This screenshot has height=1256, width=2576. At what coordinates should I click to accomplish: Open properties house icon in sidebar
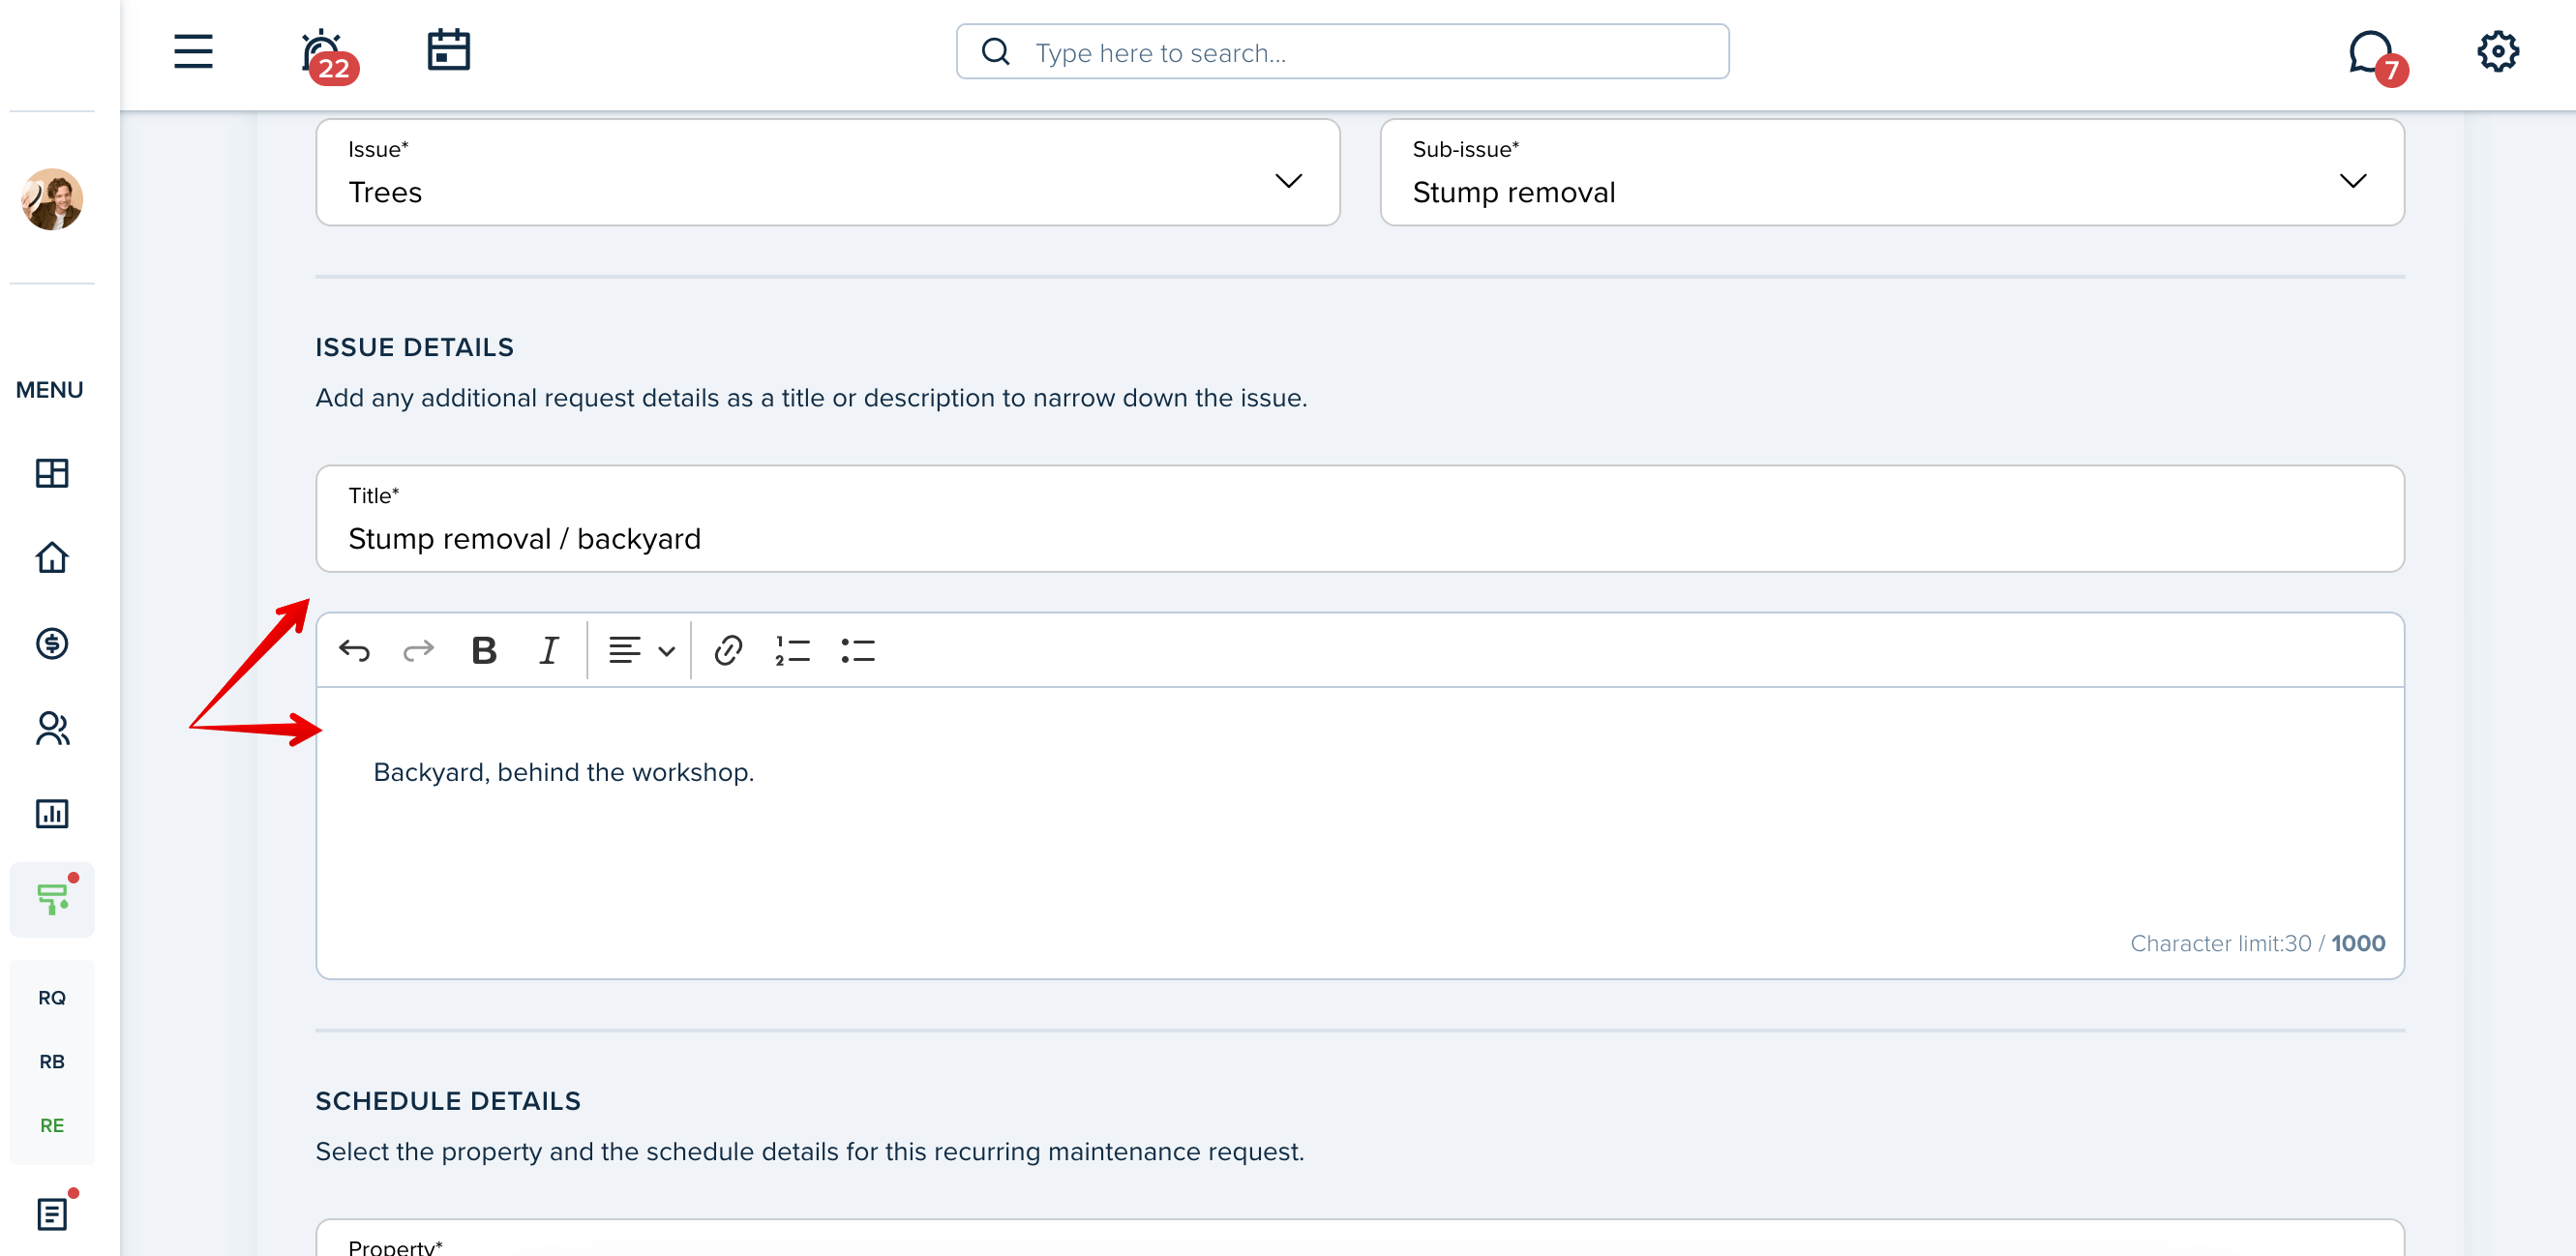coord(52,557)
